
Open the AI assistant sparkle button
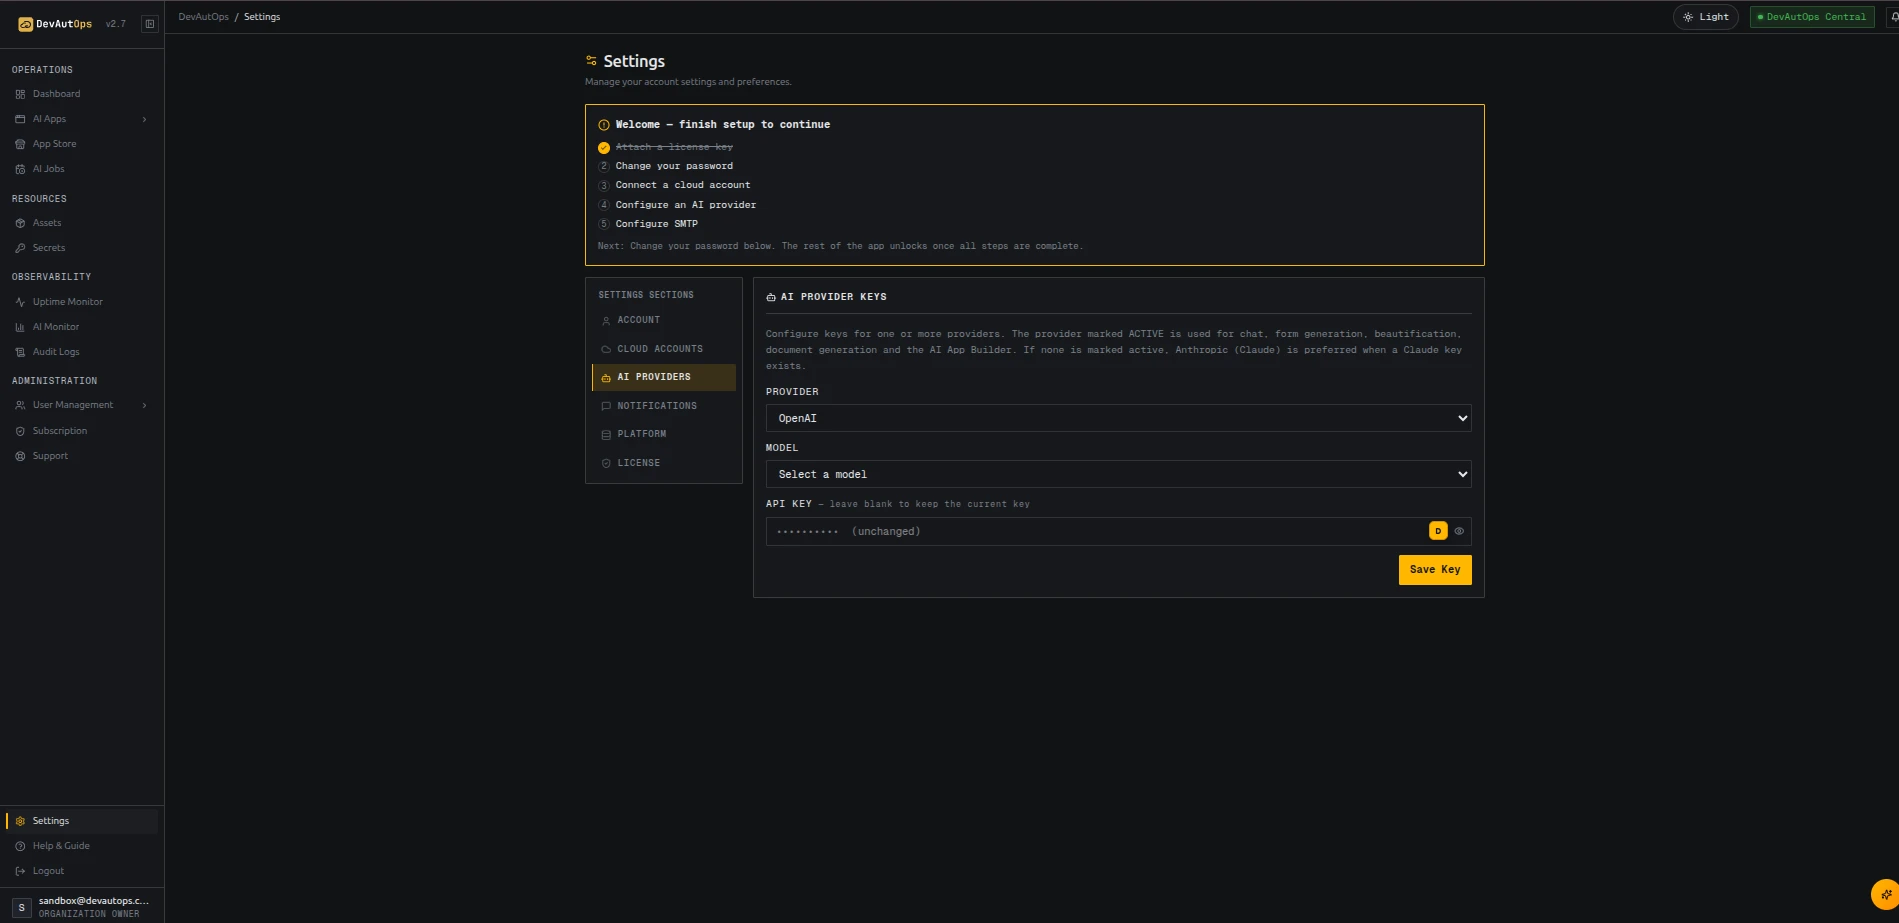[1885, 894]
